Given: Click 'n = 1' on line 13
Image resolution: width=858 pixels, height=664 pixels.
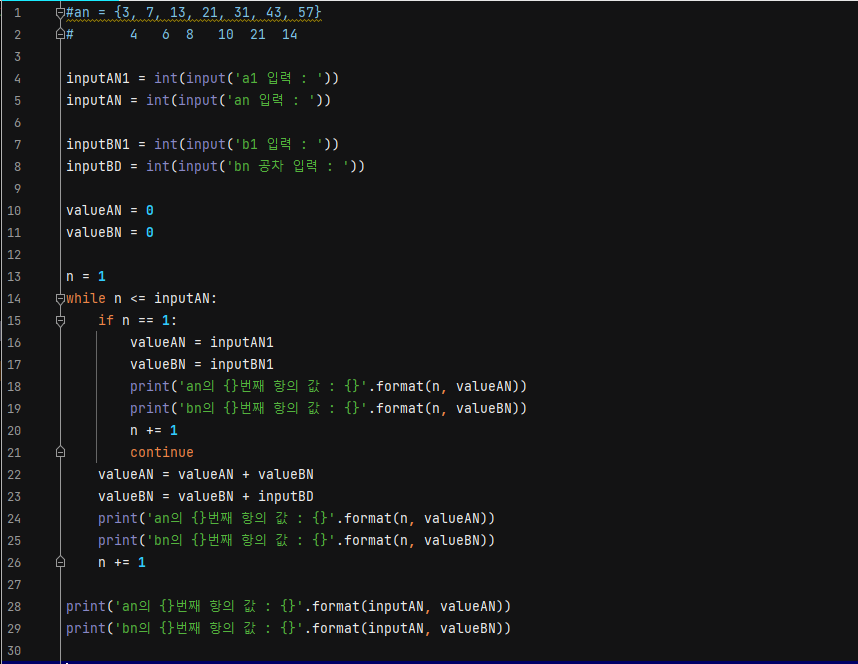Looking at the screenshot, I should point(86,276).
